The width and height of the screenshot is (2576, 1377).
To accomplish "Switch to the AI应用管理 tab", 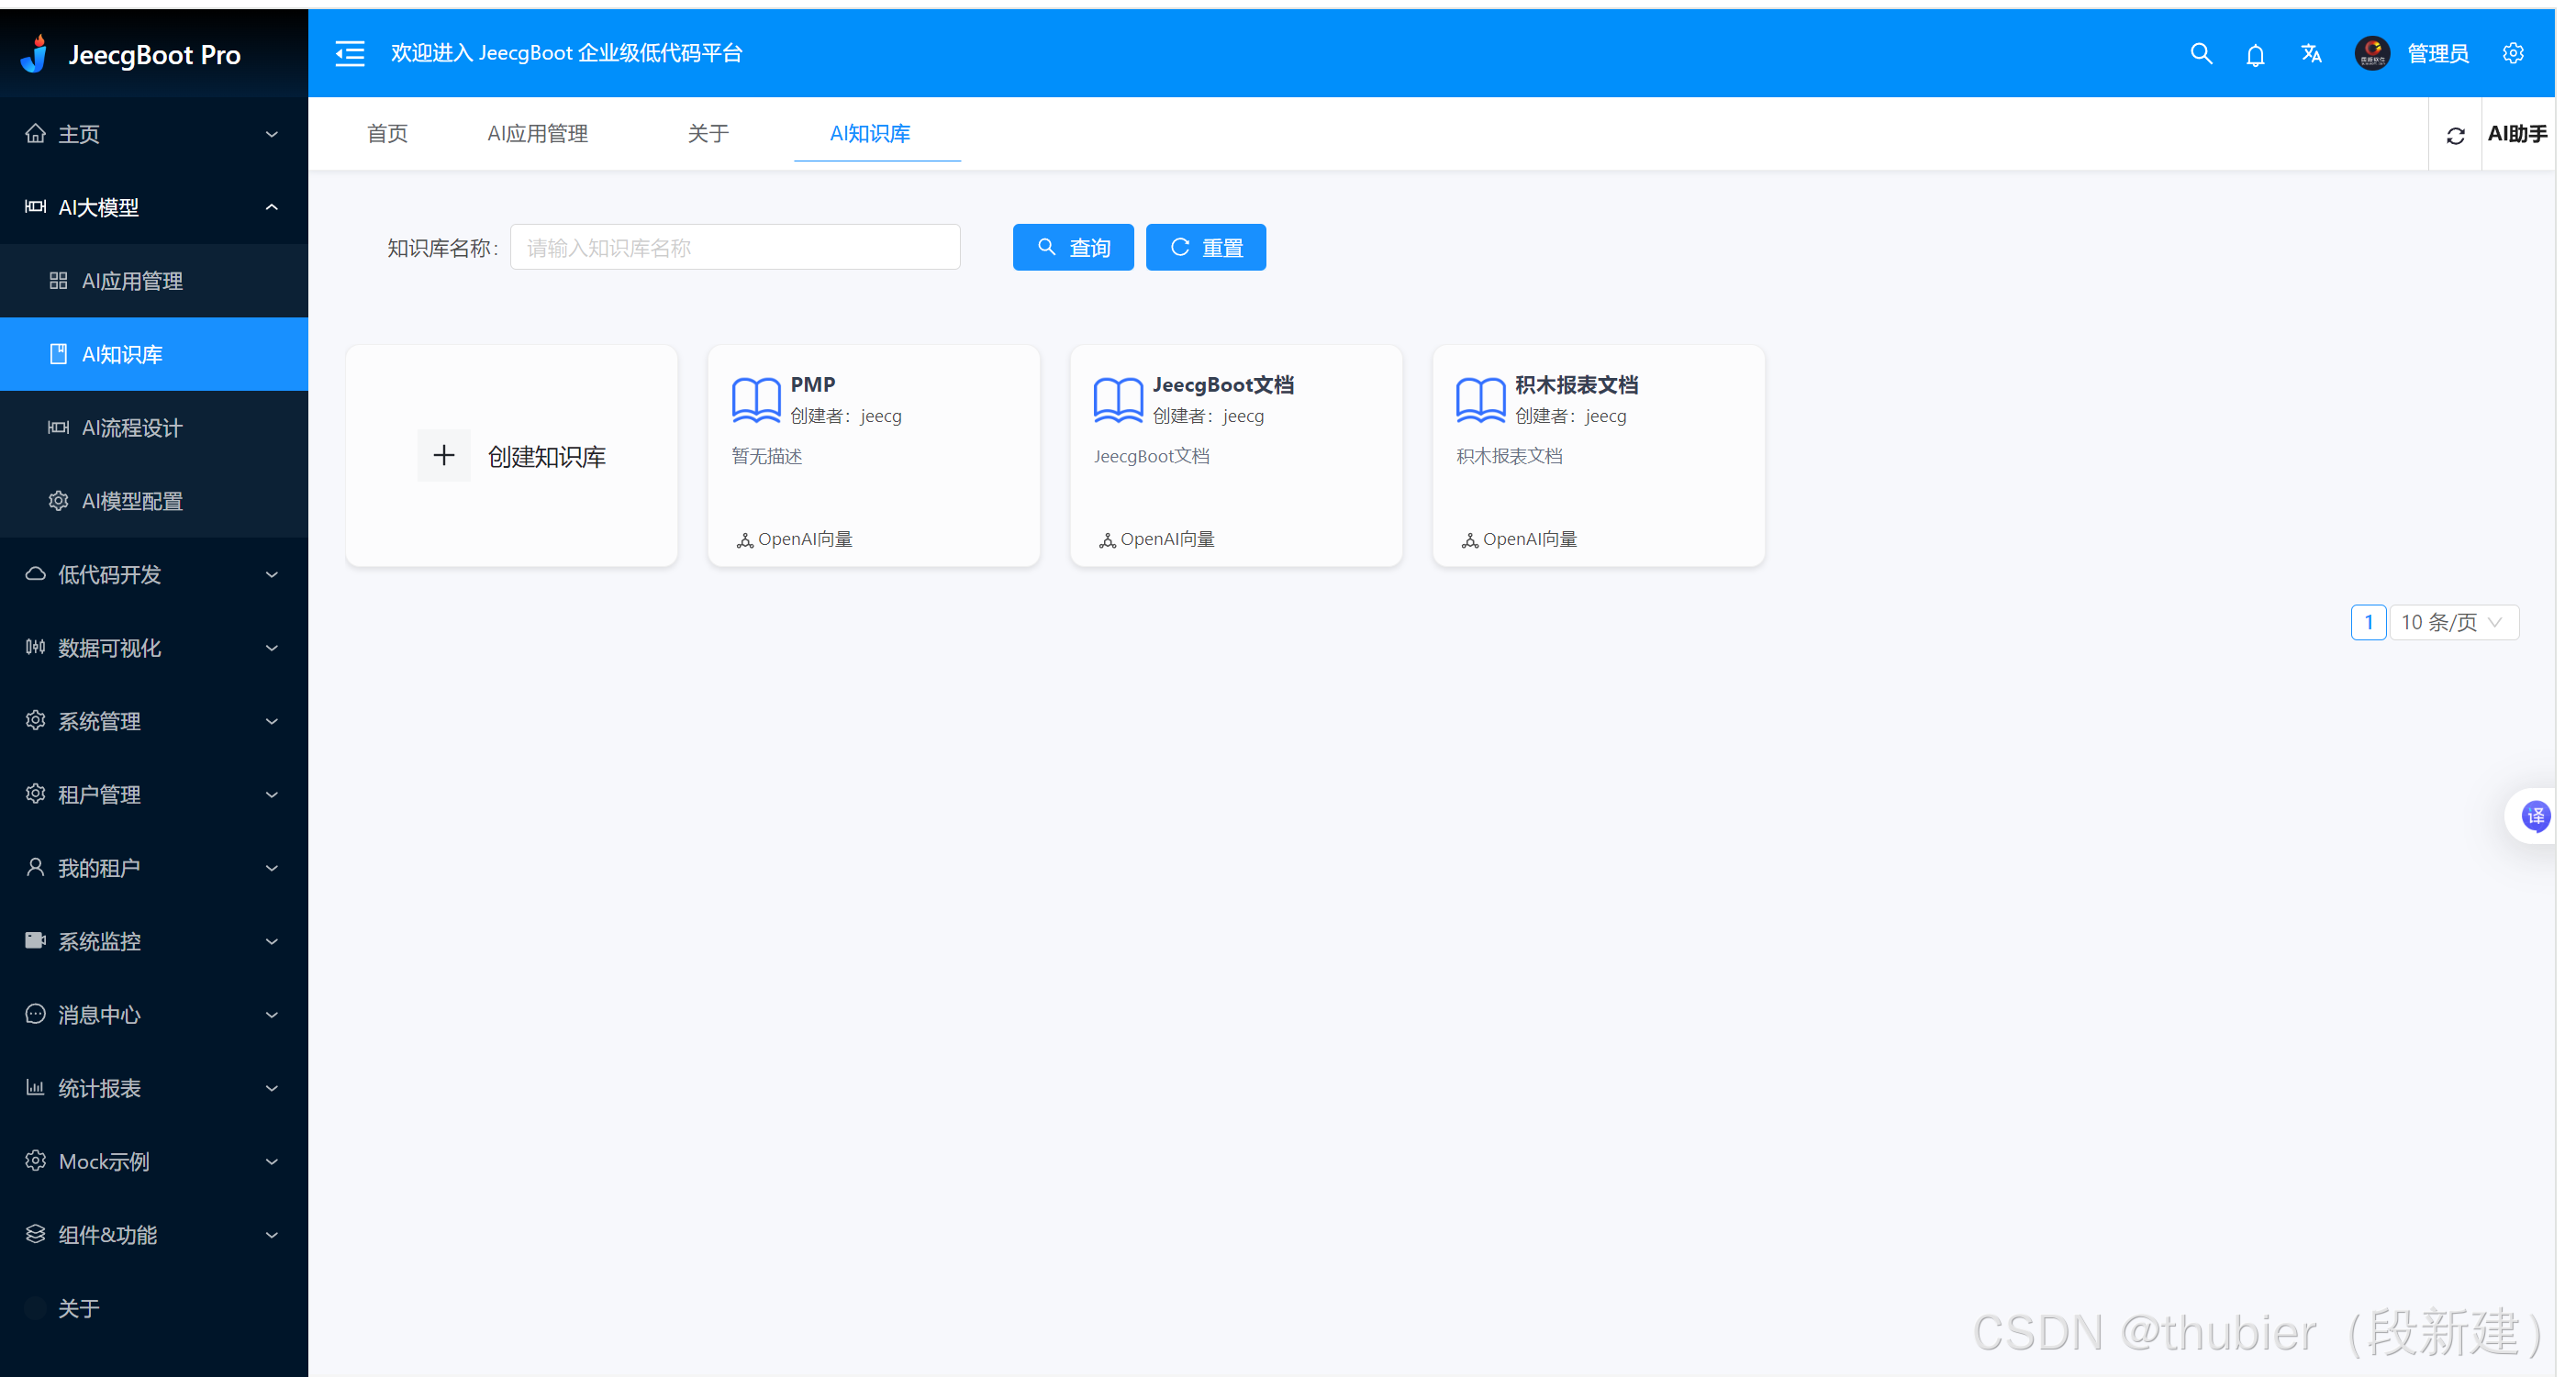I will tap(537, 133).
